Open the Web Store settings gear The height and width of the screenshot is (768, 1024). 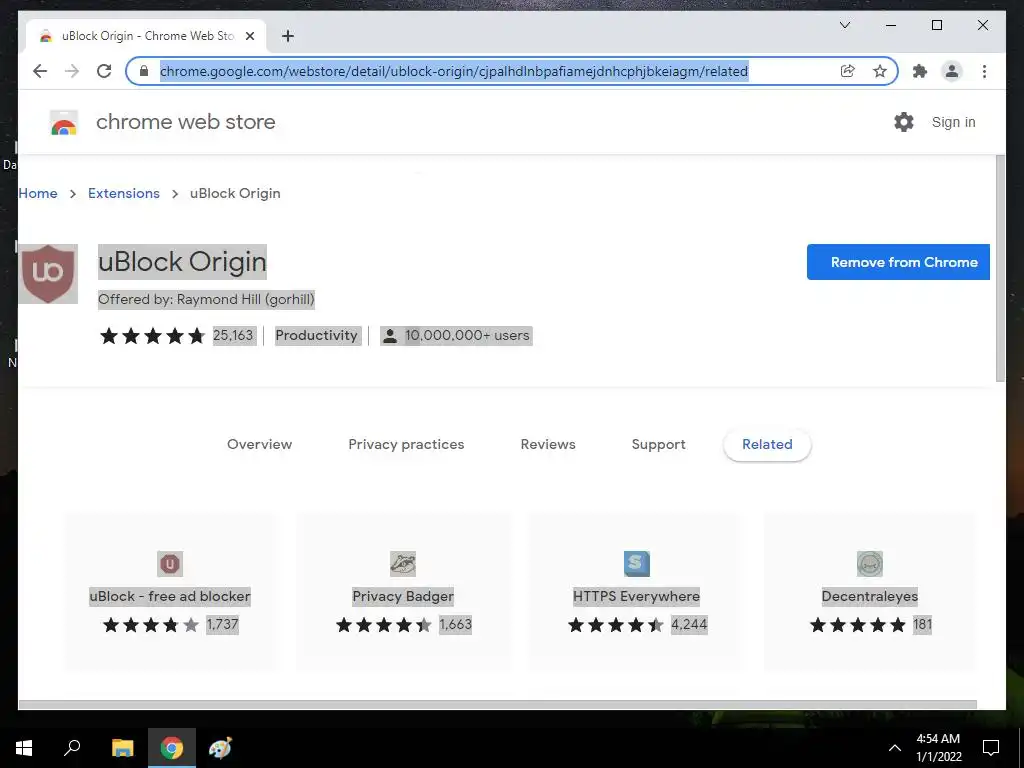coord(904,122)
